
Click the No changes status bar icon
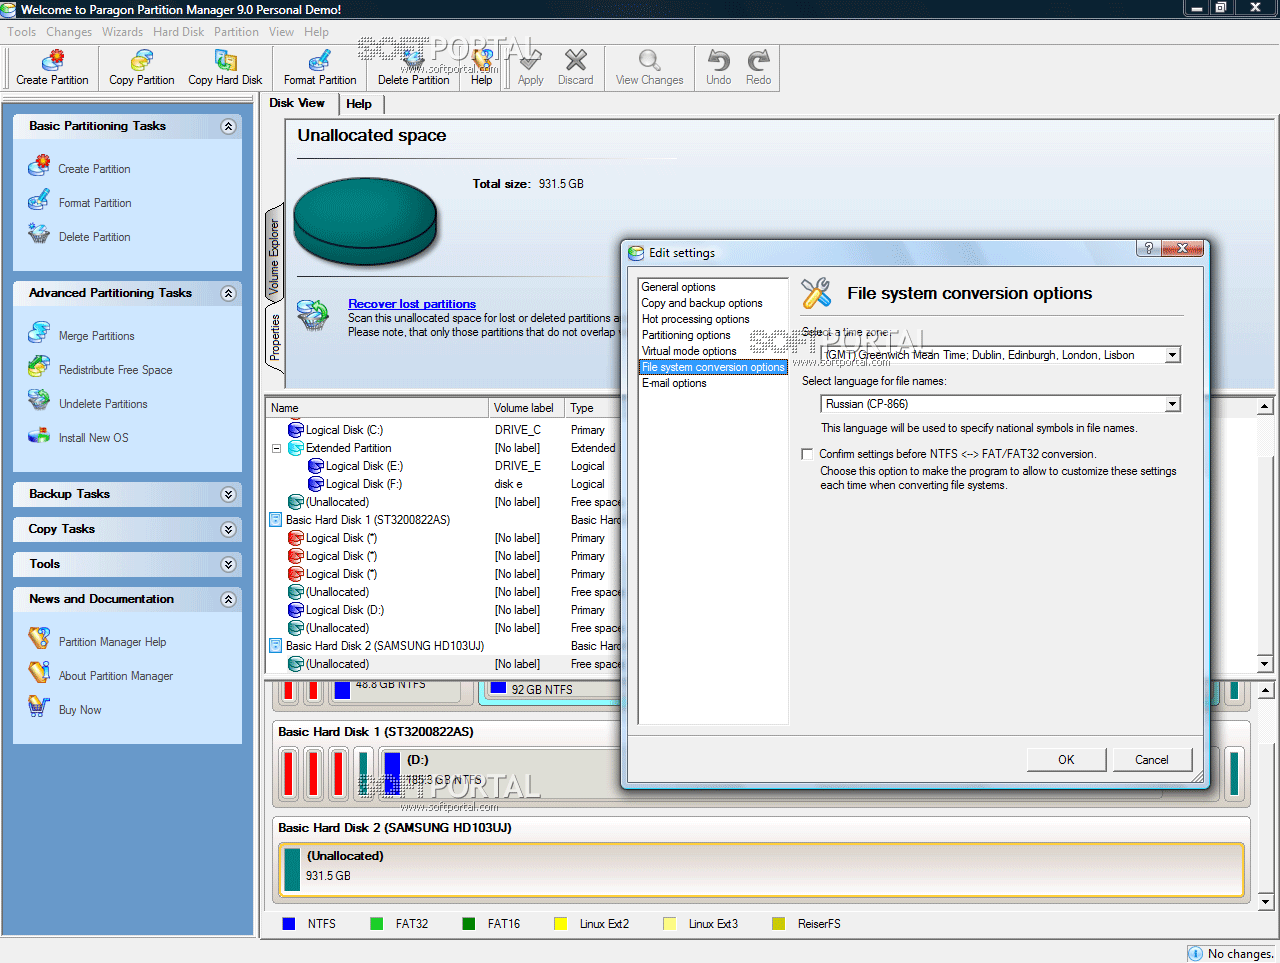coord(1195,953)
